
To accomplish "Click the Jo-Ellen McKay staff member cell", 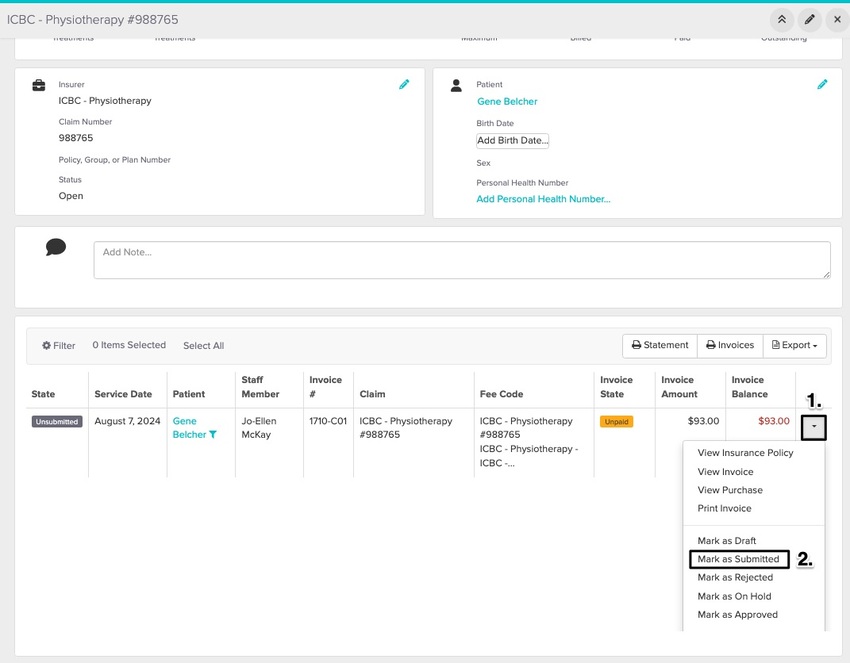I will tap(259, 428).
